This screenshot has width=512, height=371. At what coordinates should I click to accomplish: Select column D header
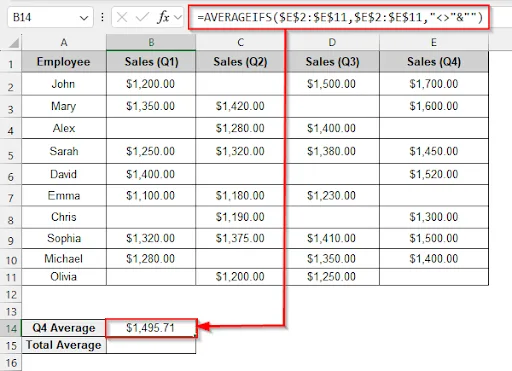[332, 42]
